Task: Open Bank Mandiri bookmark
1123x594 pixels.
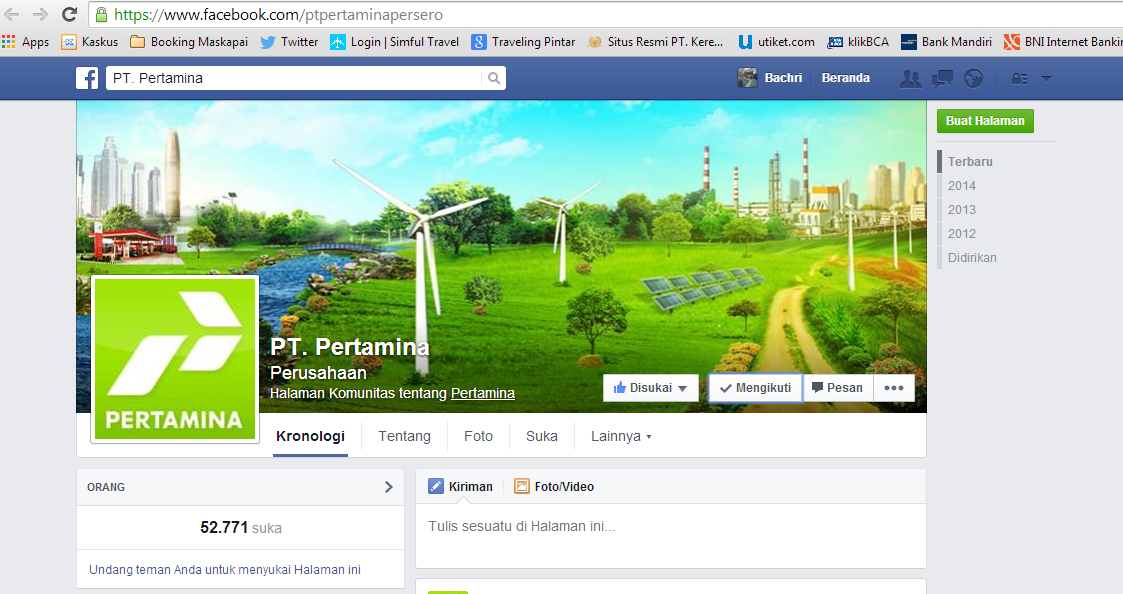Action: tap(947, 42)
